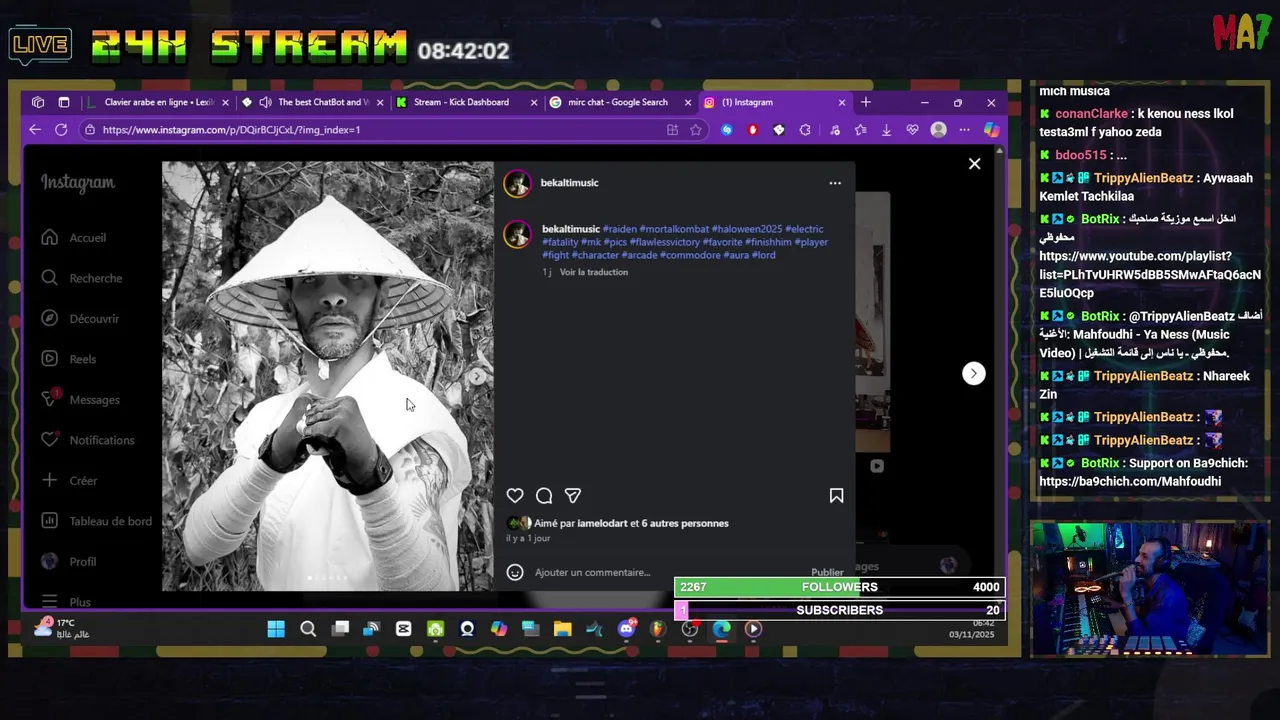Click iamelodart in the liked-by line
This screenshot has height=720, width=1280.
coord(602,523)
